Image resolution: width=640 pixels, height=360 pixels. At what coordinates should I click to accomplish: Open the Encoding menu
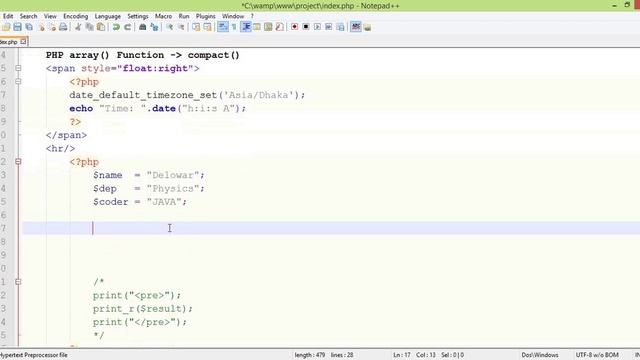76,16
